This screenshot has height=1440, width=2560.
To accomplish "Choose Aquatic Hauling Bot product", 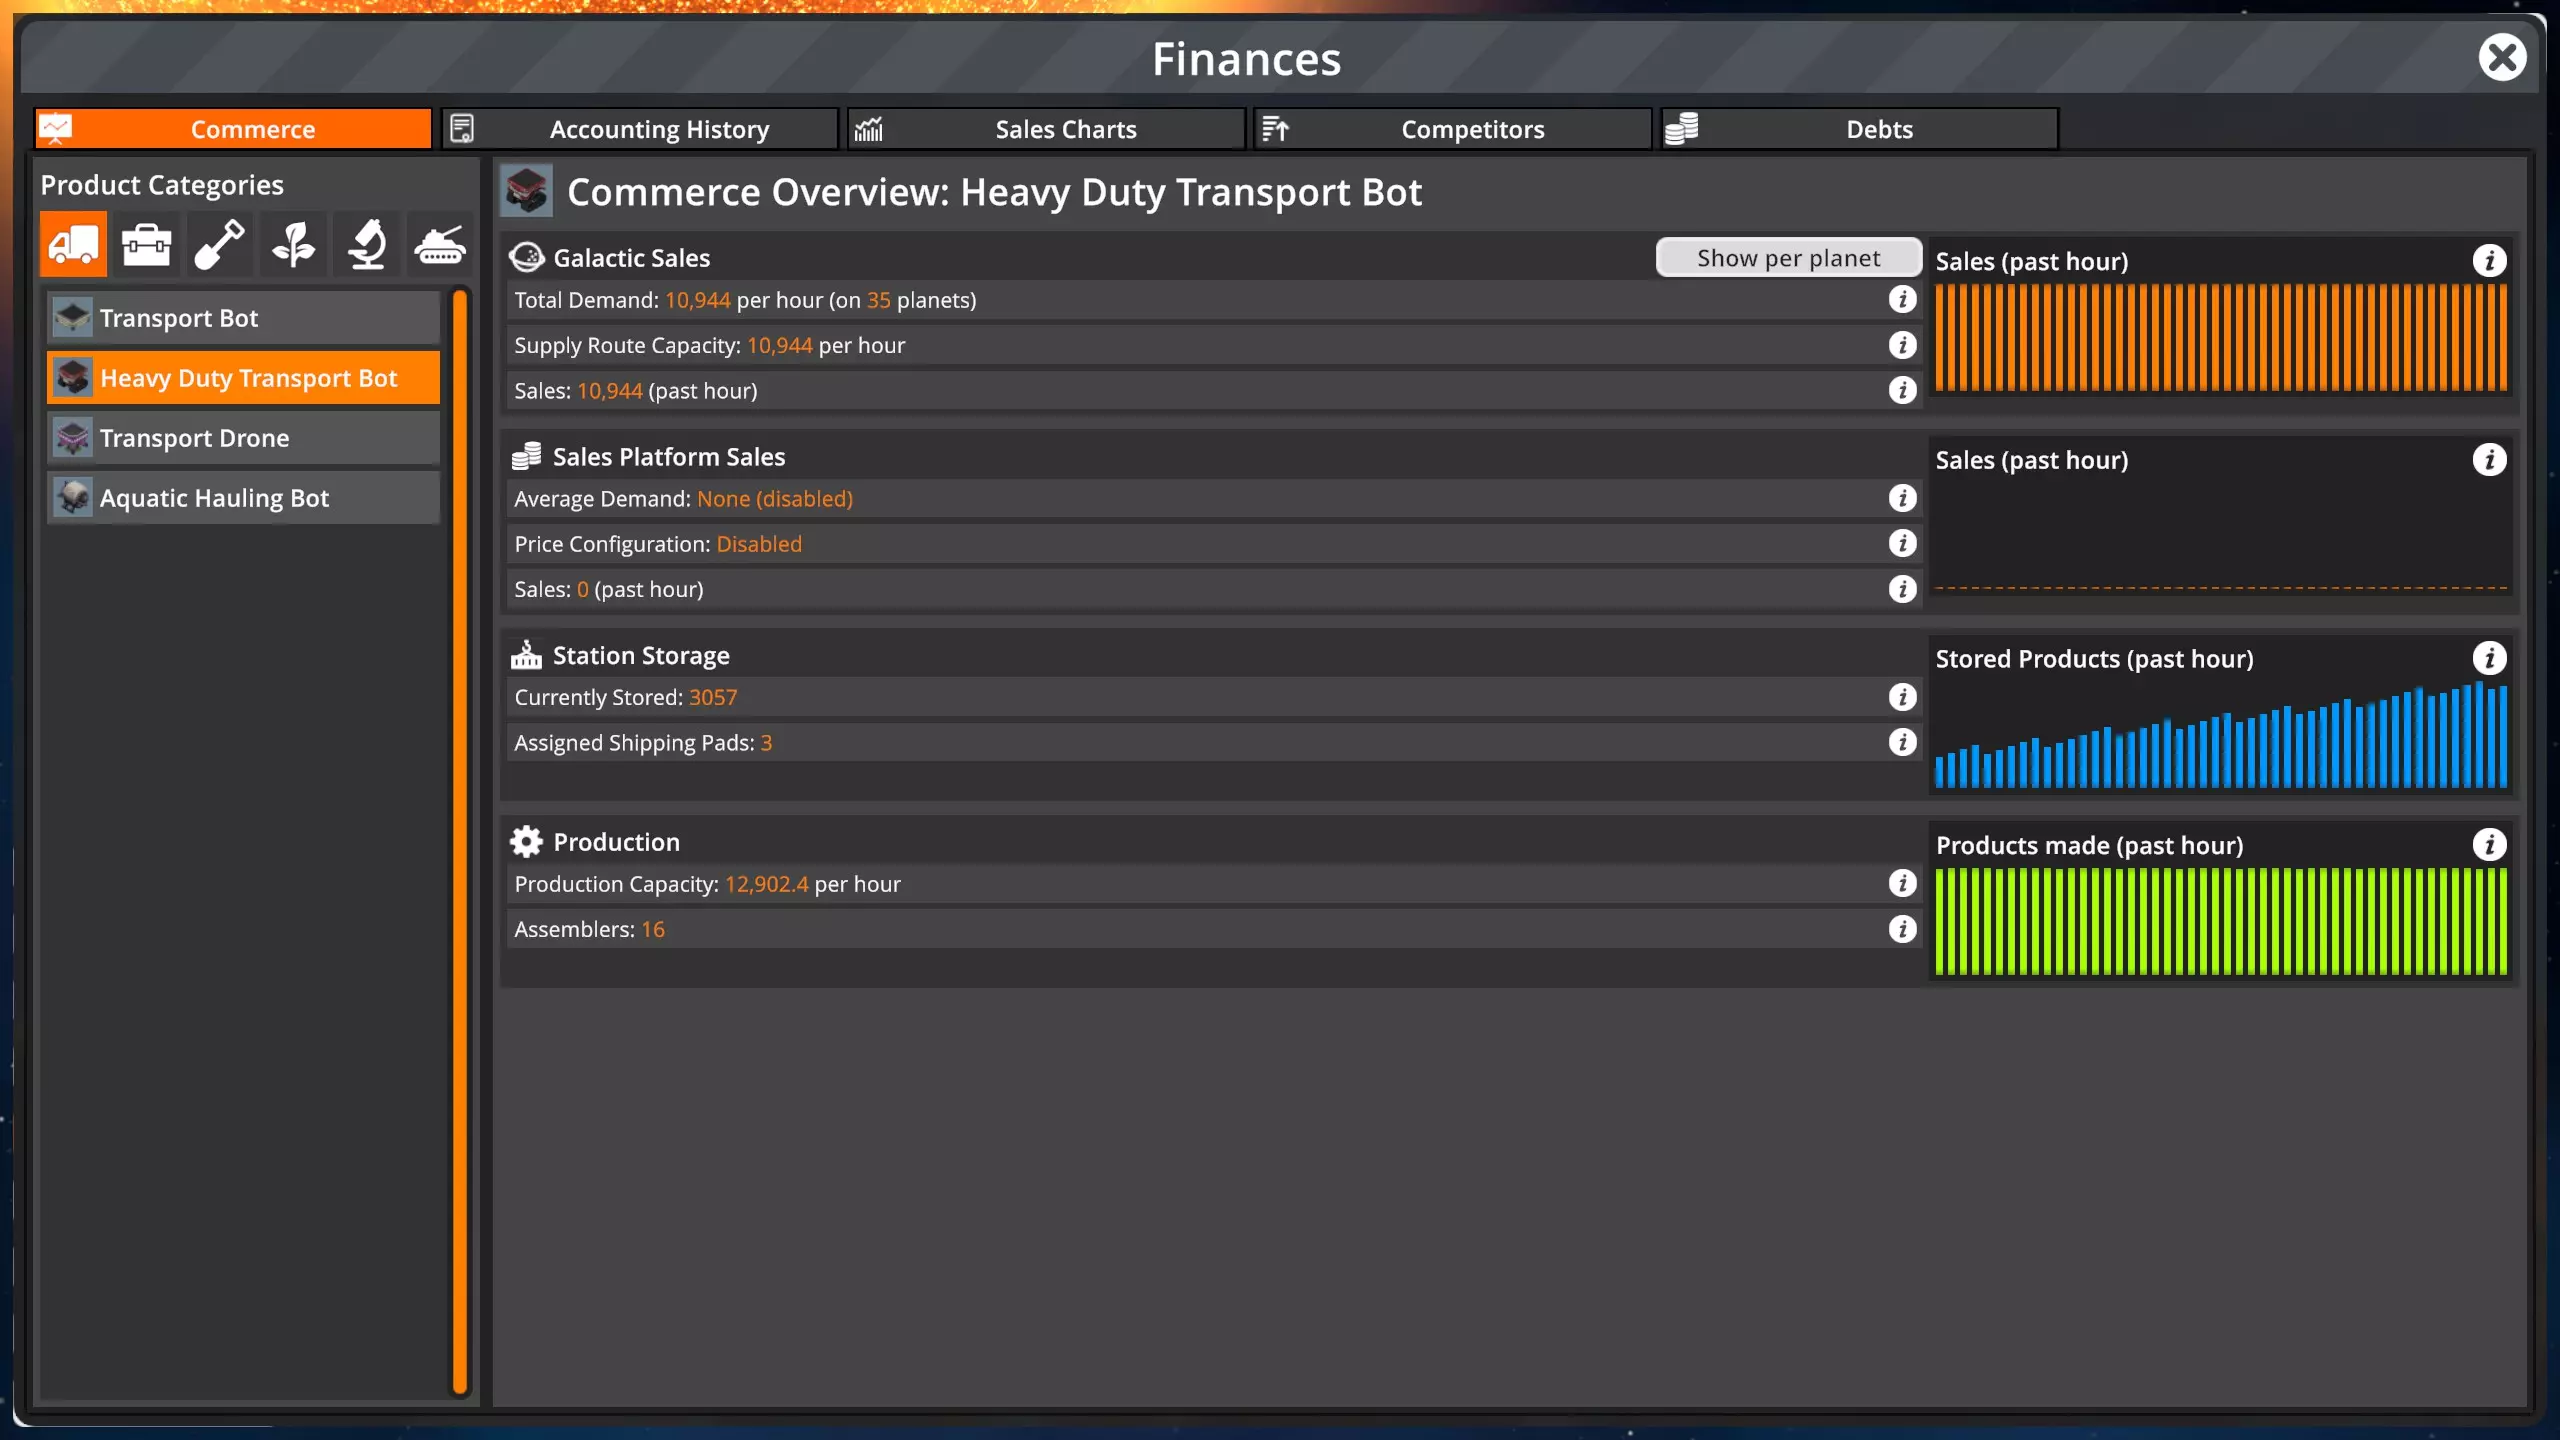I will coord(243,498).
